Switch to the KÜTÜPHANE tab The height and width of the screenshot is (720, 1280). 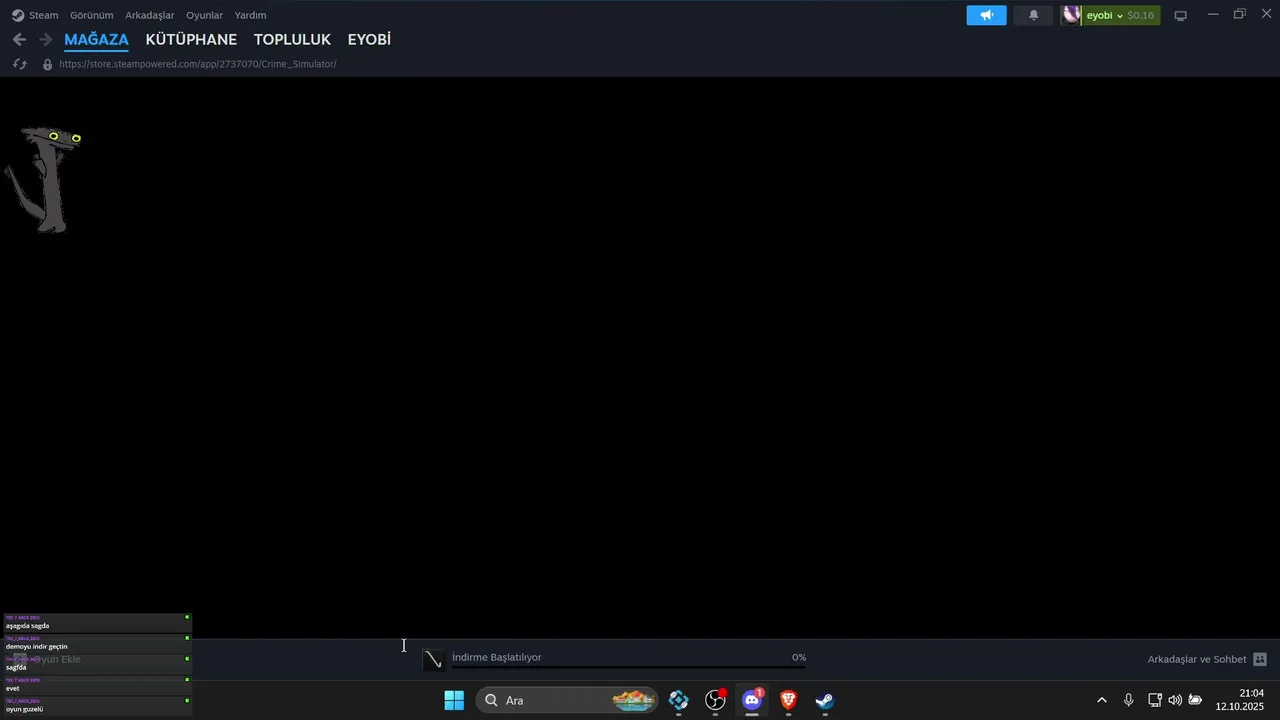coord(191,40)
